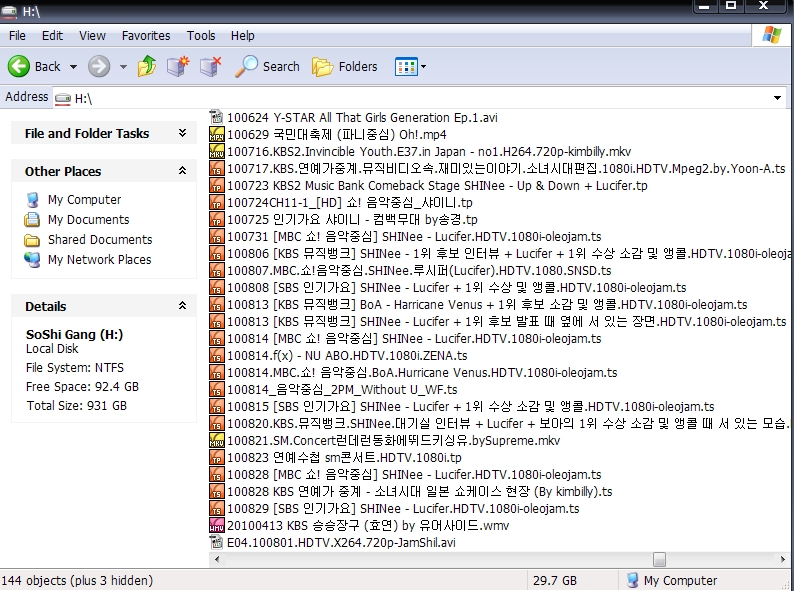Click the 29.7 GB status bar entry
Screen dimensions: 794x591
(555, 580)
